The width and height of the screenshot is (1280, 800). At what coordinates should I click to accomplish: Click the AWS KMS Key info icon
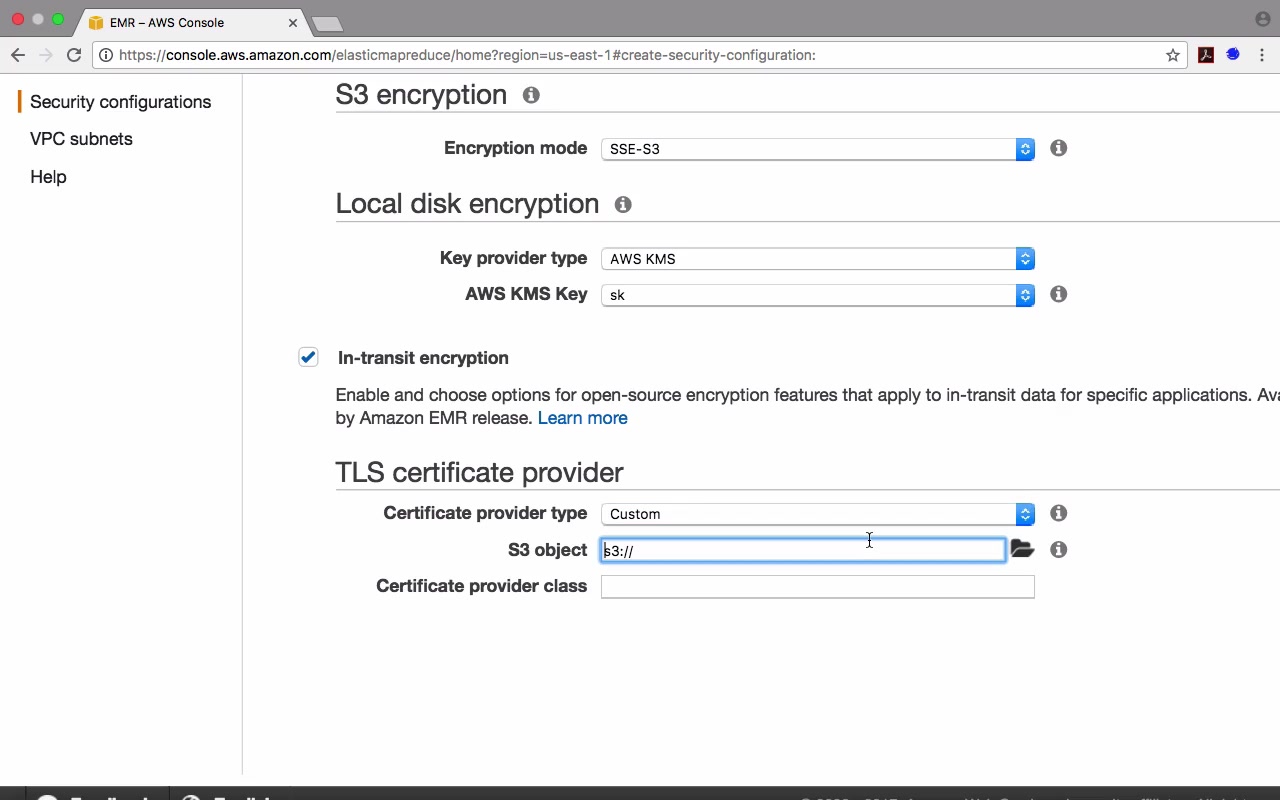1058,294
